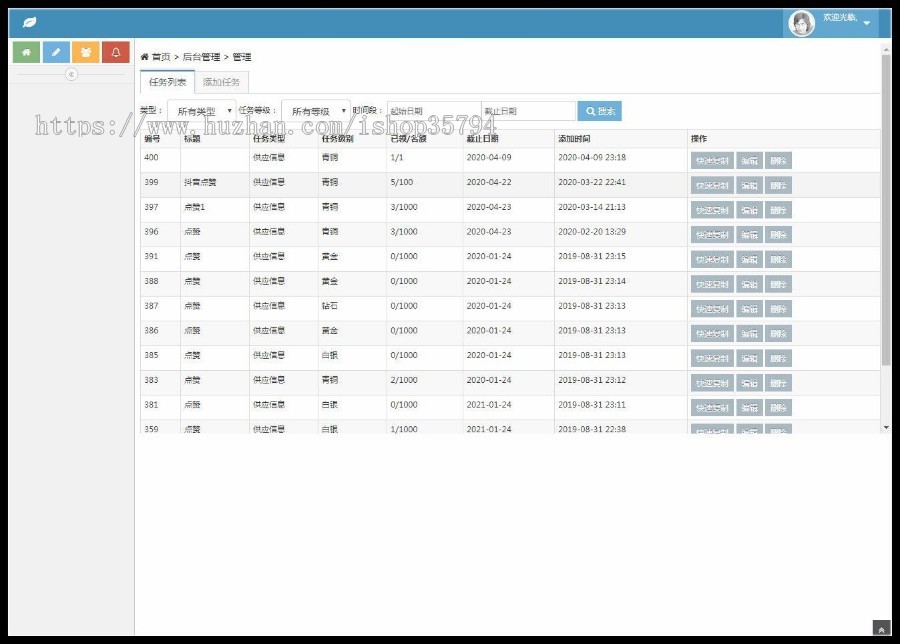900x644 pixels.
Task: Click the blue pencil edit shortcut
Action: pos(56,52)
